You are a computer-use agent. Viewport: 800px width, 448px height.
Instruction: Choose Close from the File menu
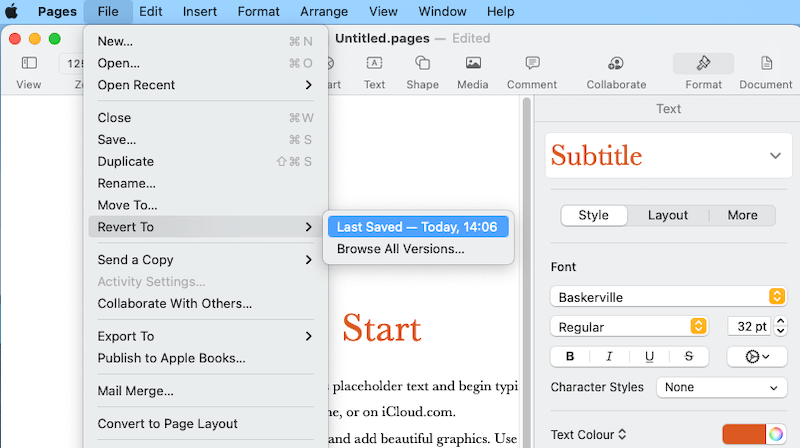tap(206, 118)
